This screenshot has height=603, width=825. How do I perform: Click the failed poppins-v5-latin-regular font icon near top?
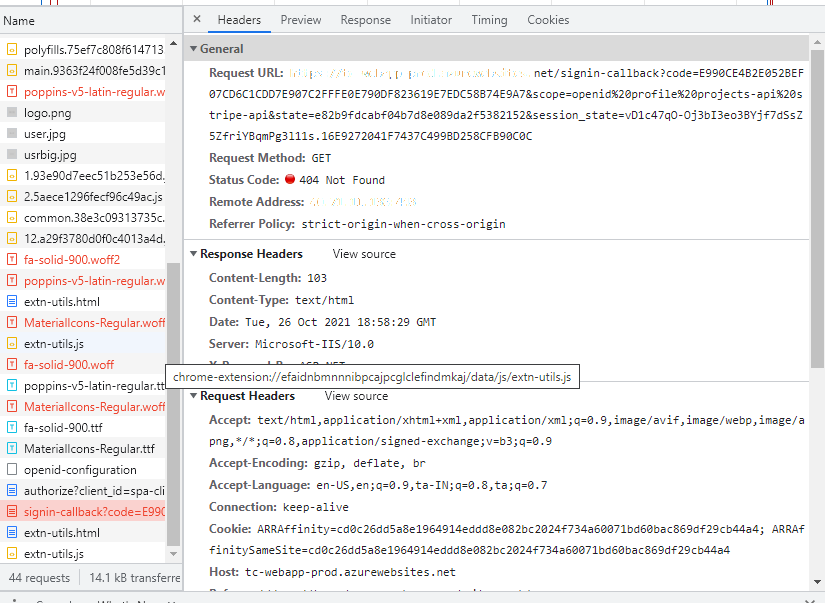(x=12, y=92)
